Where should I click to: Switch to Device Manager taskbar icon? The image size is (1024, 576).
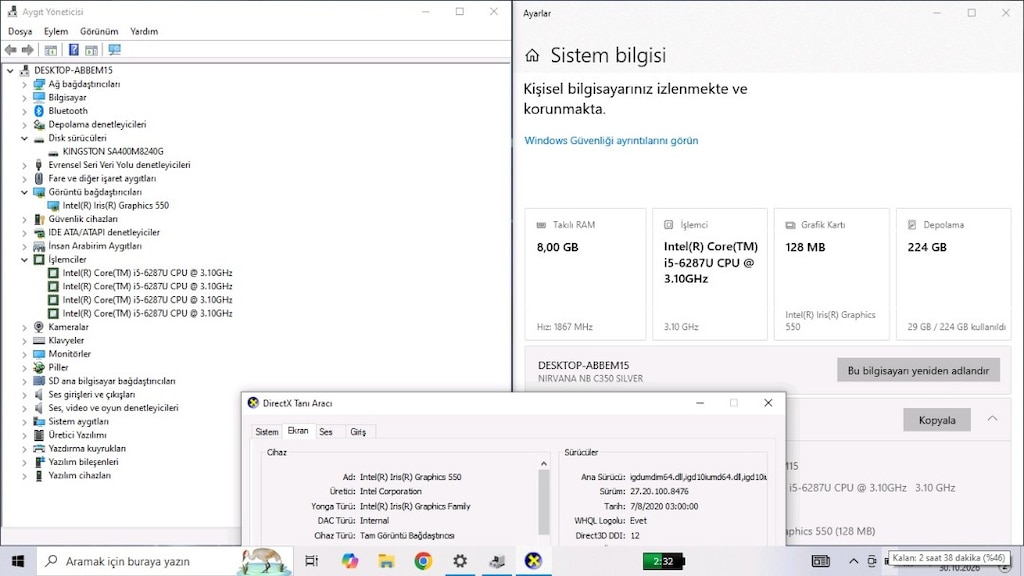(x=497, y=561)
